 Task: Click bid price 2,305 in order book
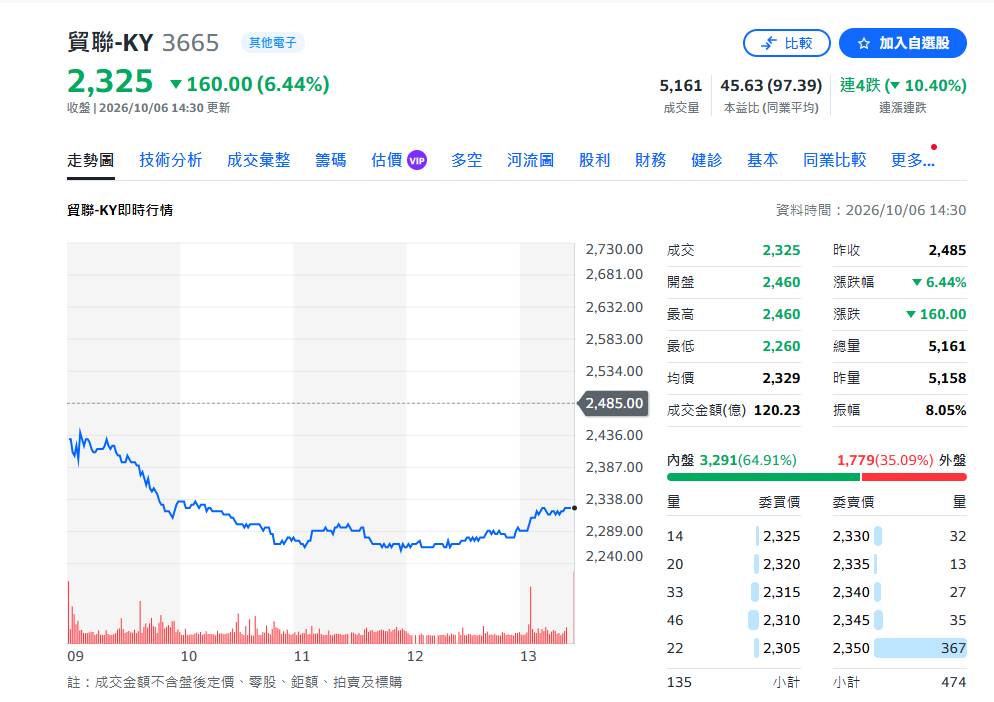pyautogui.click(x=781, y=648)
